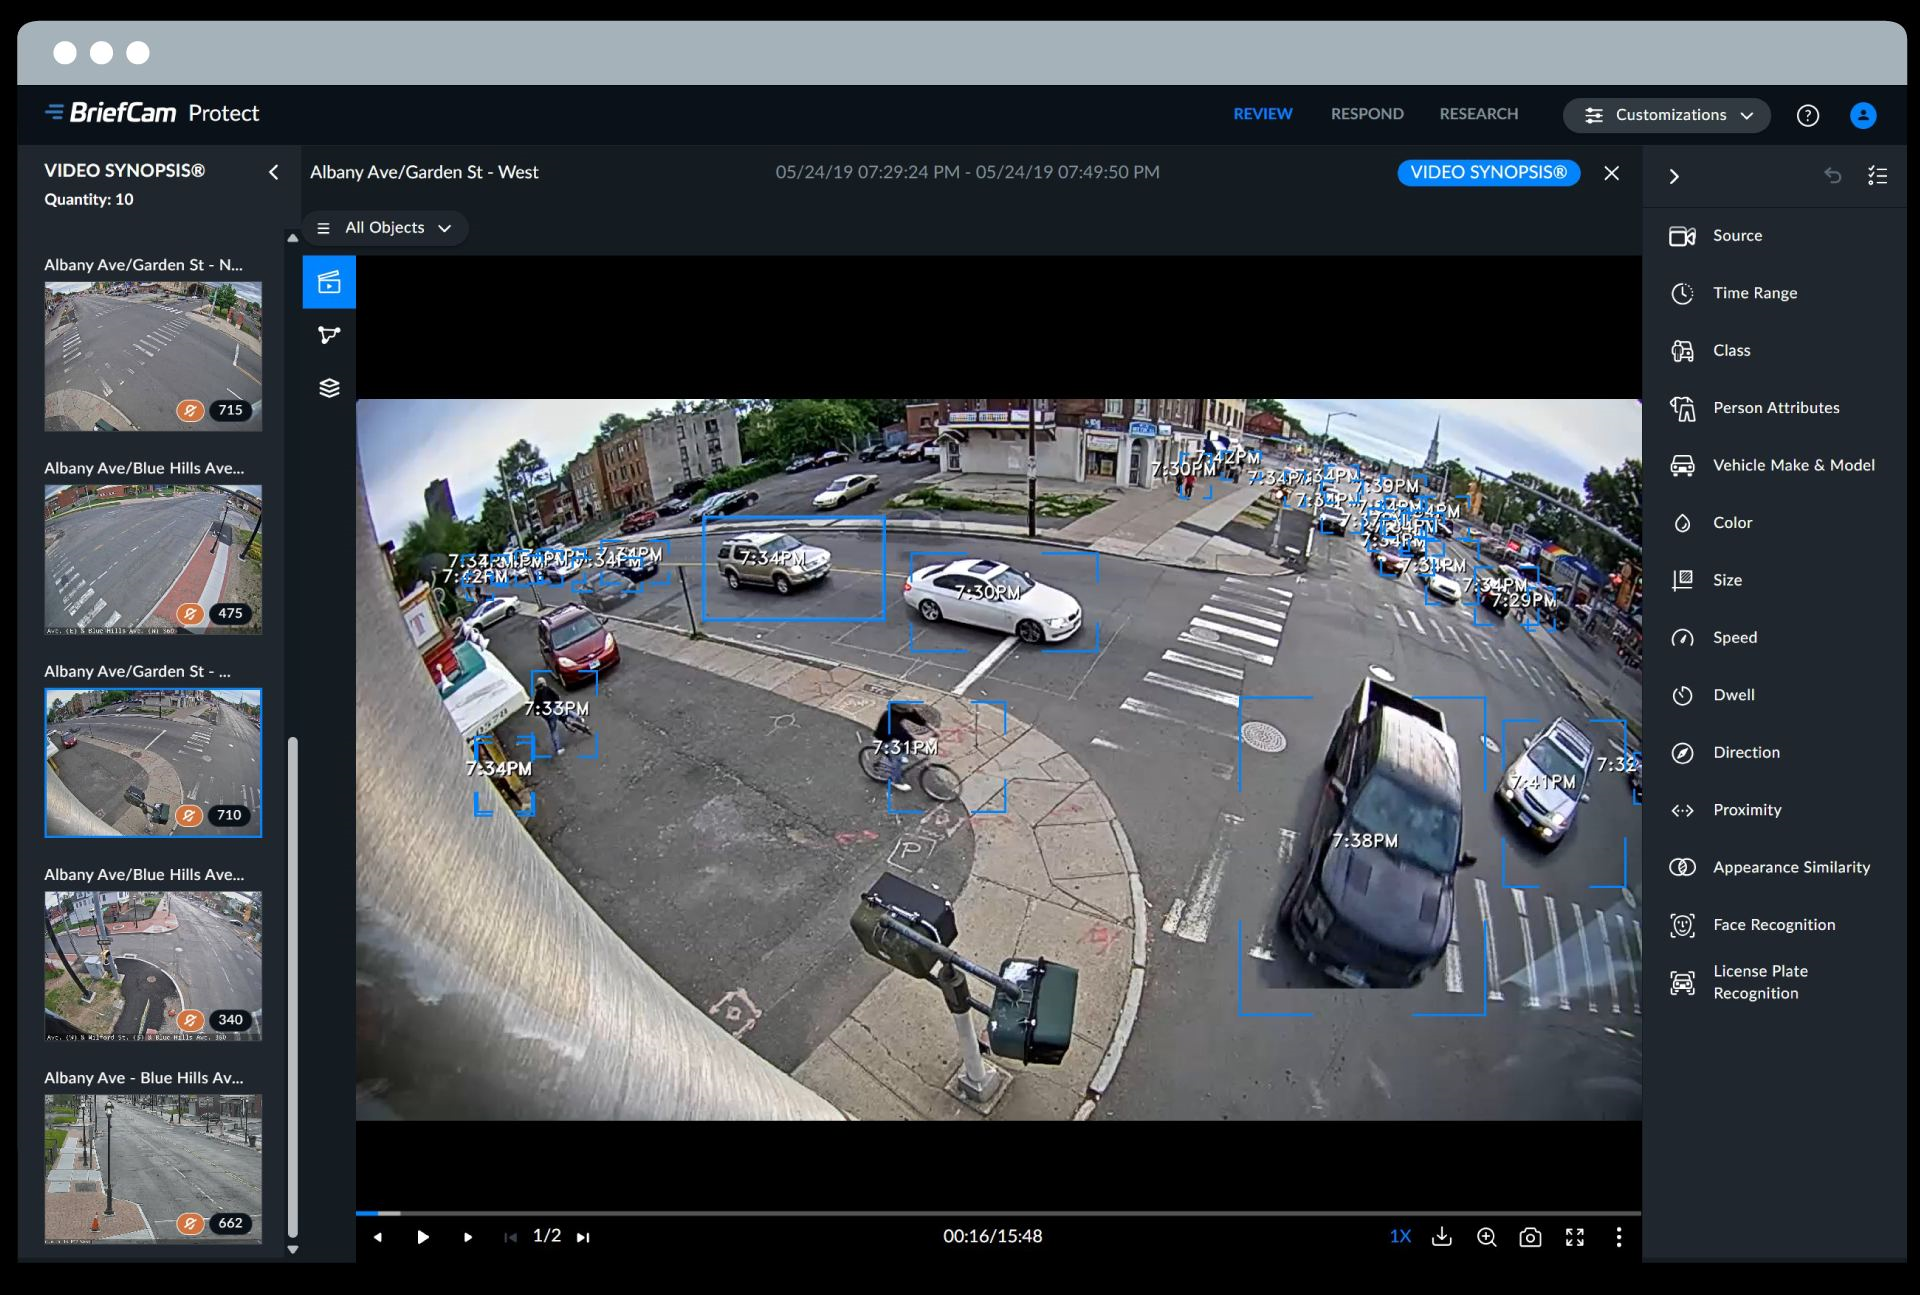Open the help question mark icon

pos(1807,115)
